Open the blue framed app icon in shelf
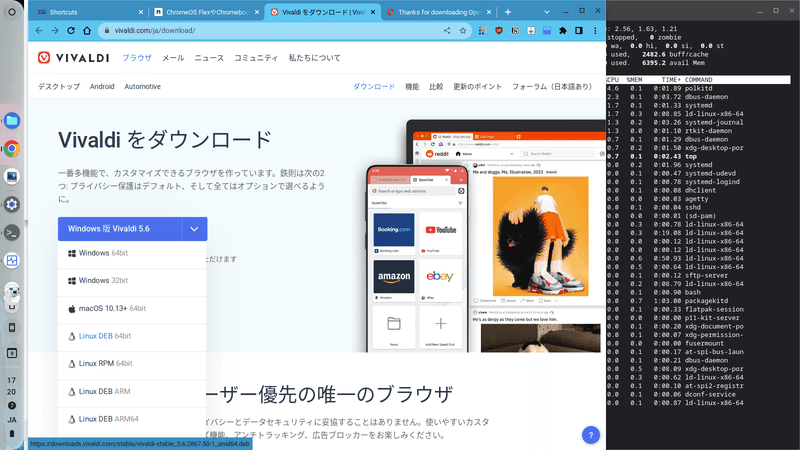 point(12,261)
